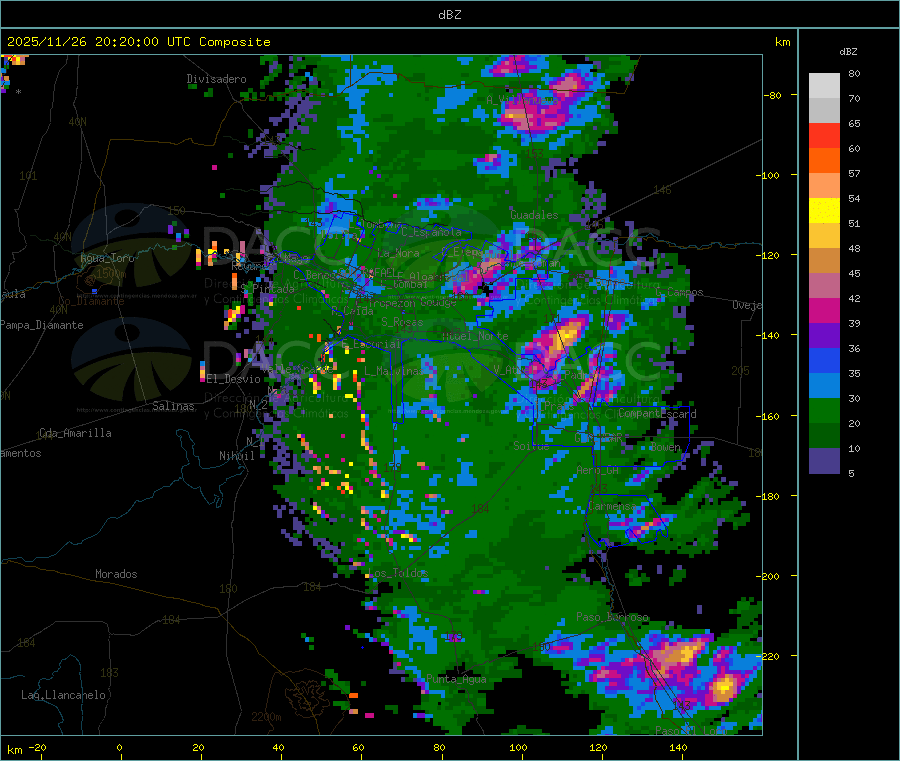Click the '140' tick on the bottom axis
Screen dimensions: 900x761
coord(678,747)
